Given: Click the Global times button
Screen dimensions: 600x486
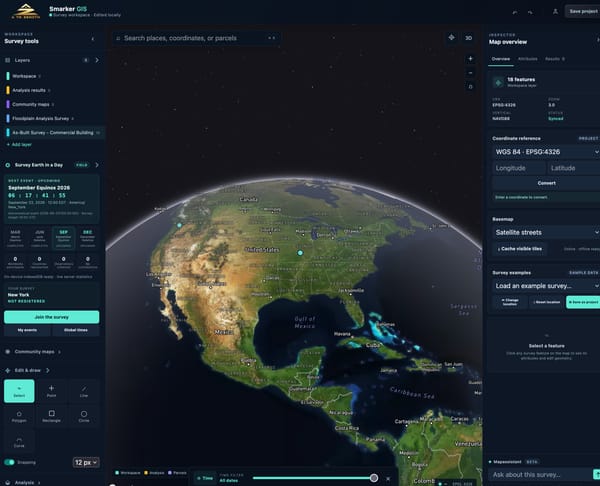Looking at the screenshot, I should [x=76, y=330].
